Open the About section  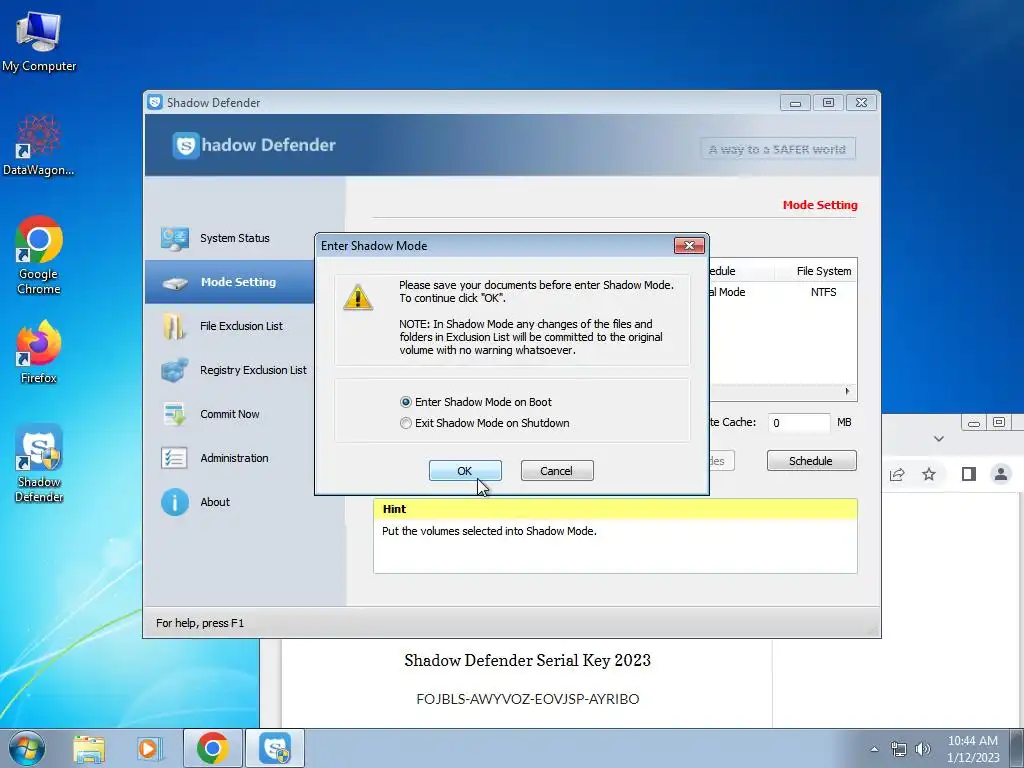[x=215, y=502]
